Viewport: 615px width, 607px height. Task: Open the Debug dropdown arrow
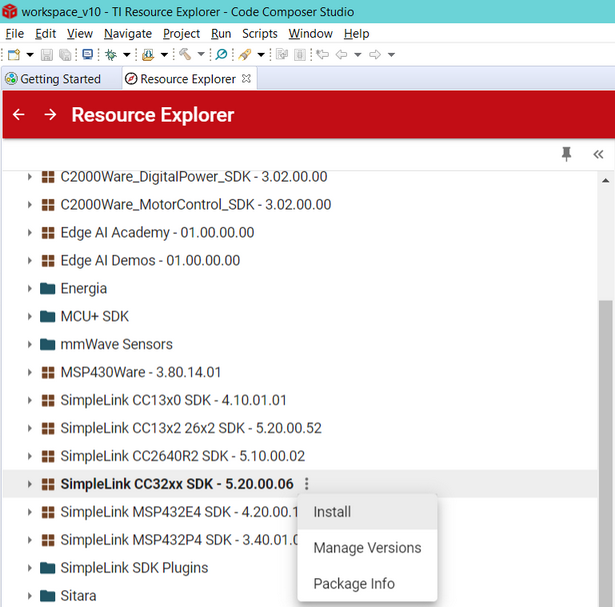coord(127,55)
